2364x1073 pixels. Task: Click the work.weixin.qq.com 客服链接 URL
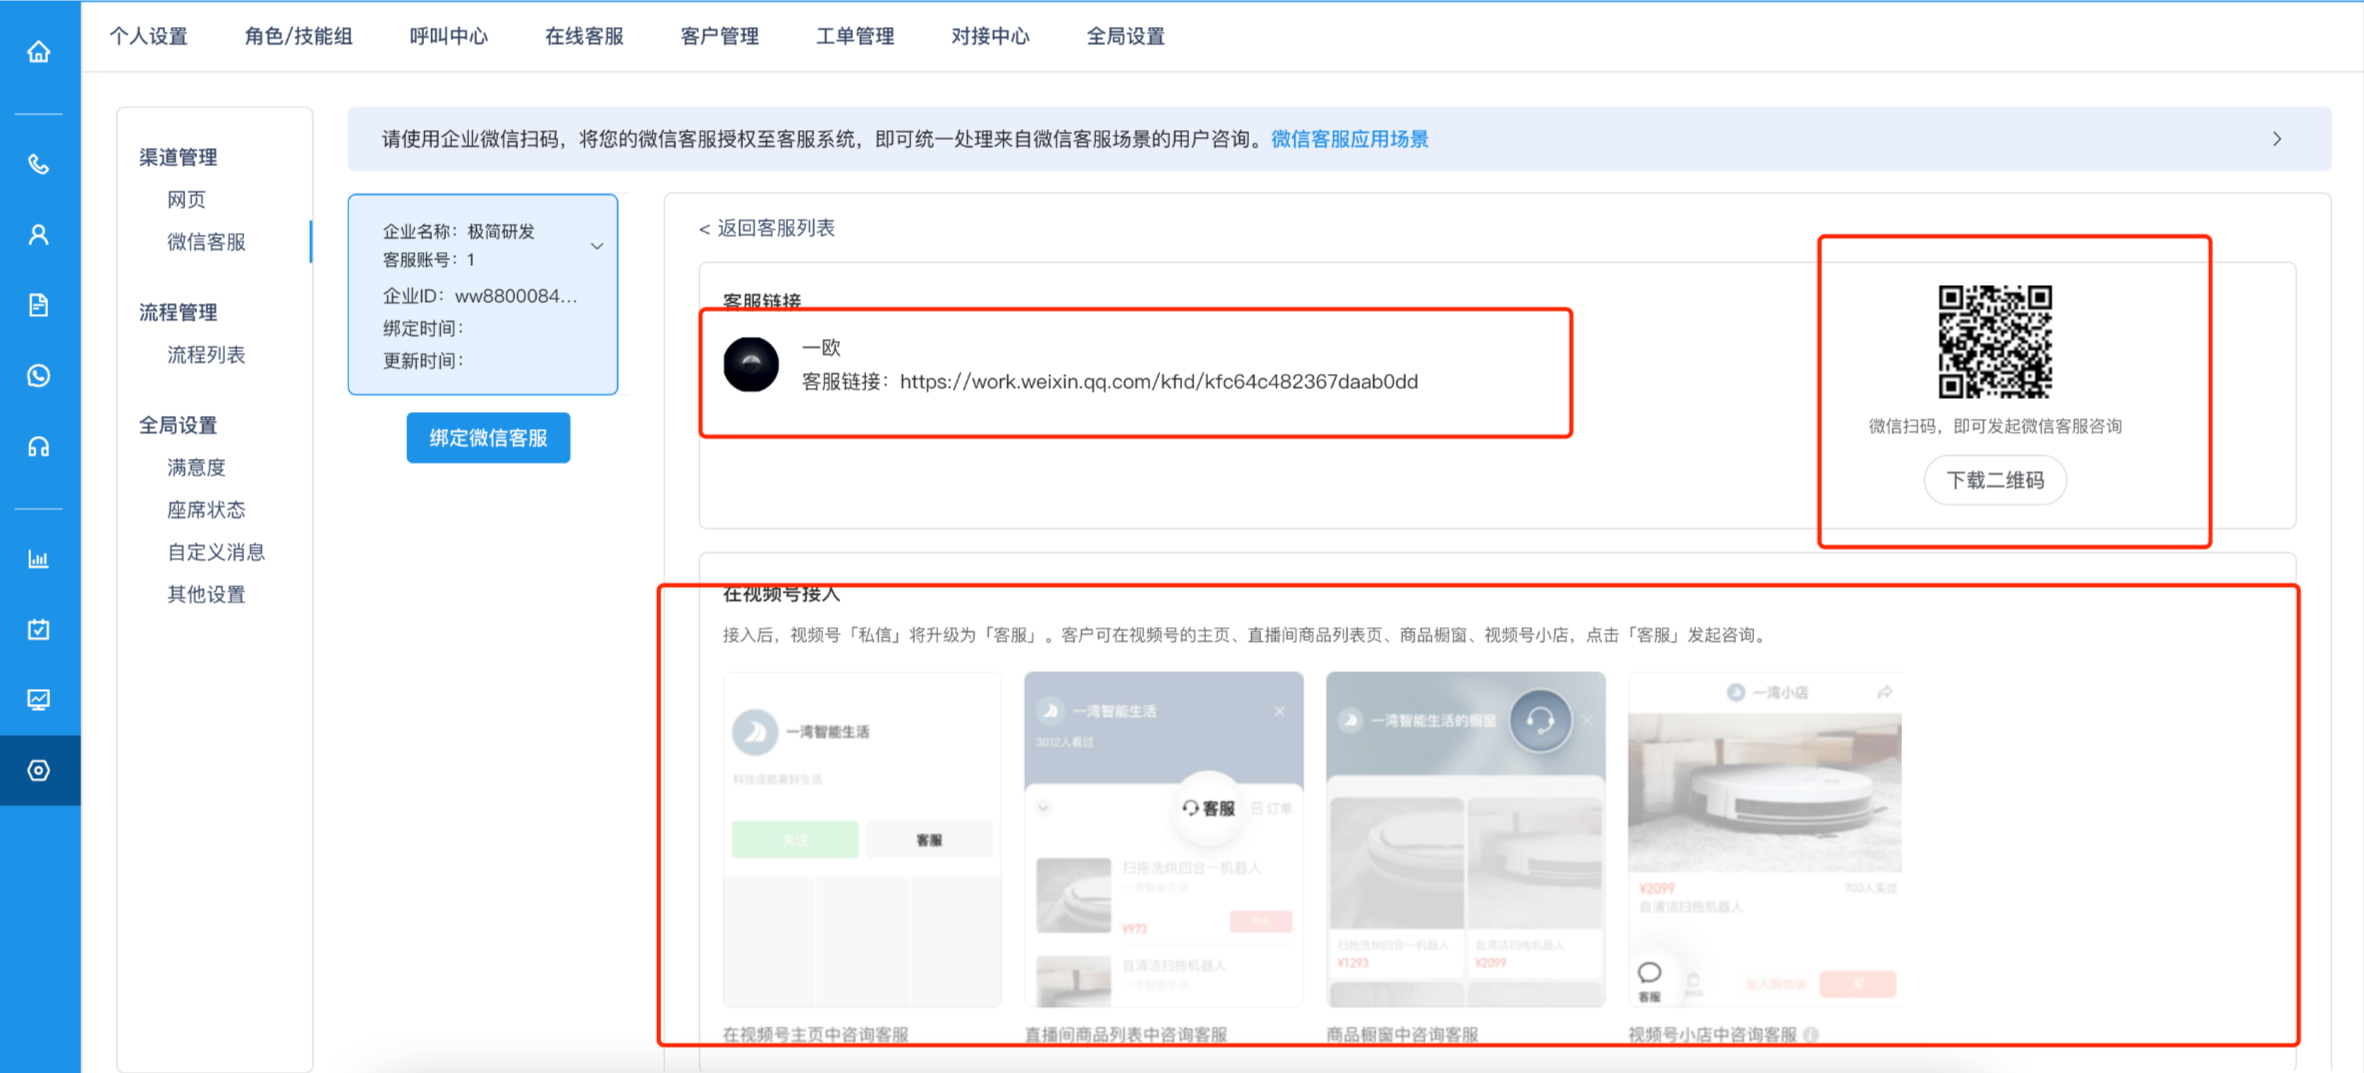[1159, 381]
